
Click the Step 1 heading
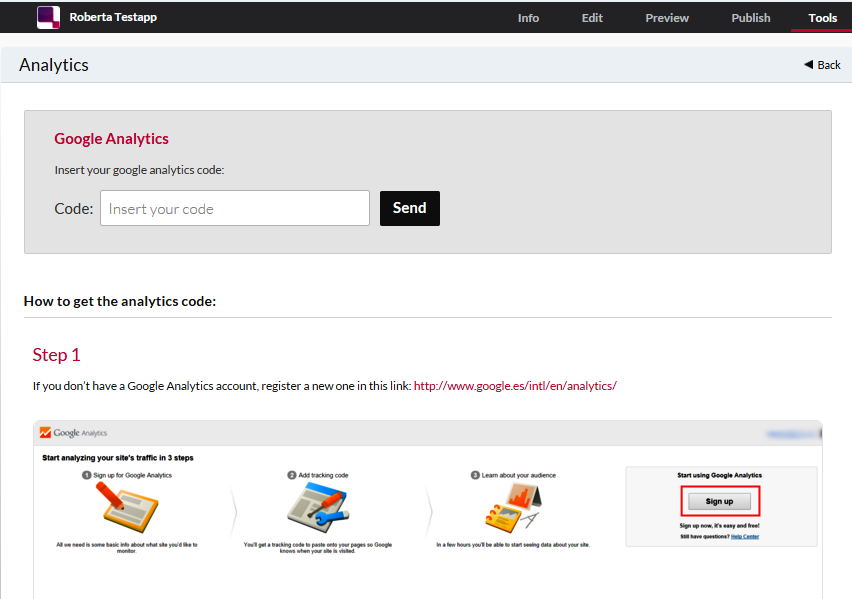coord(57,355)
